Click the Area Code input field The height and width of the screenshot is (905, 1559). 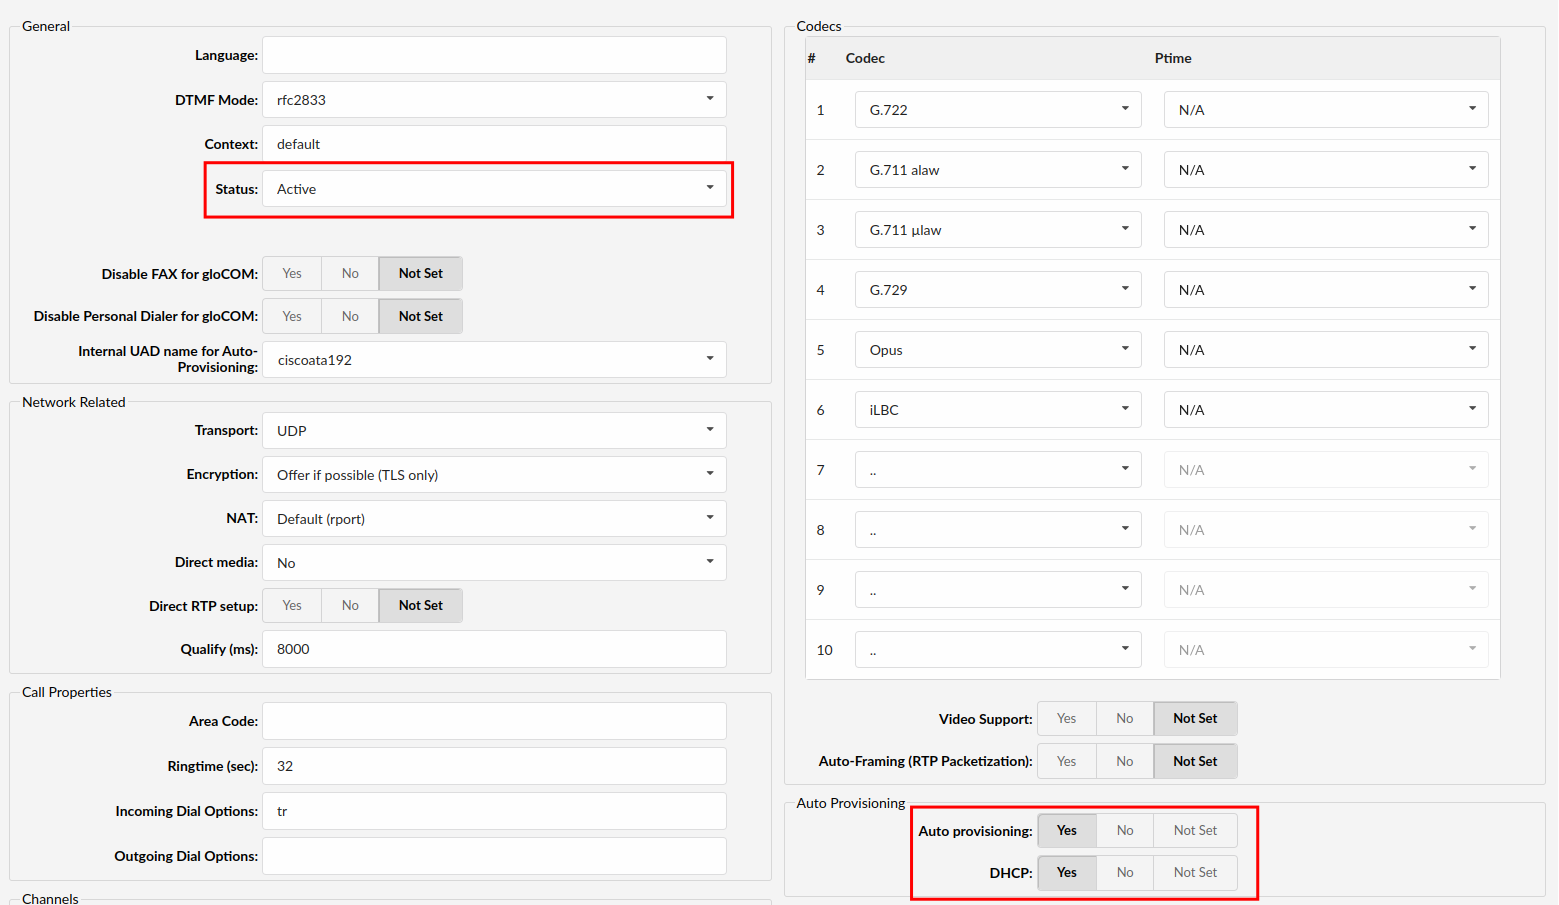[494, 721]
